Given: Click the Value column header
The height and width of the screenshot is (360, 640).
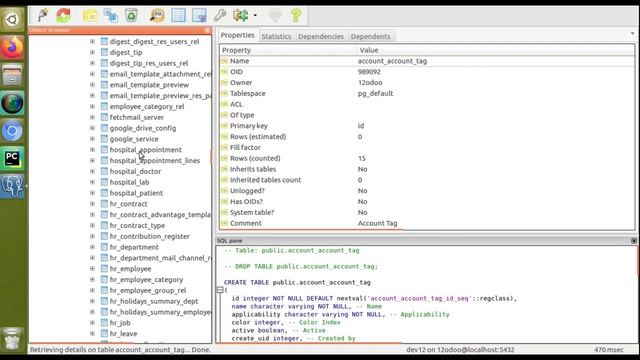Looking at the screenshot, I should click(x=496, y=50).
